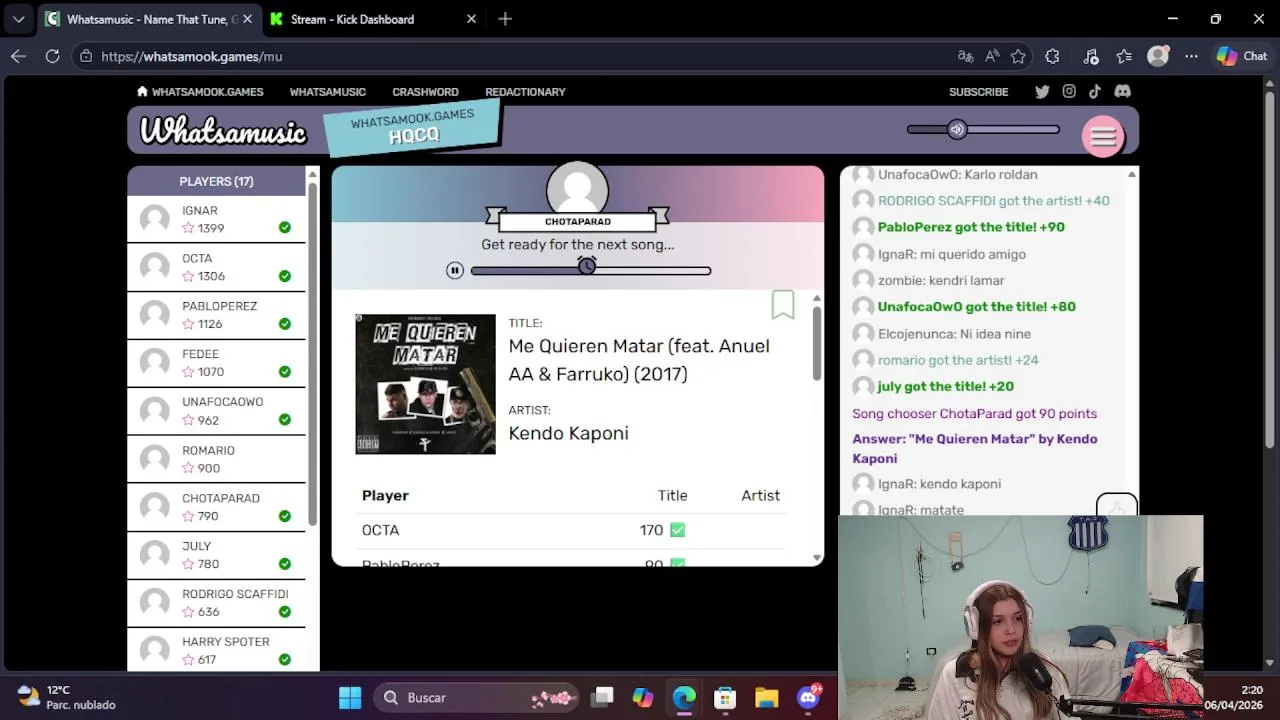
Task: Click the HQCQ room banner
Action: pos(412,127)
